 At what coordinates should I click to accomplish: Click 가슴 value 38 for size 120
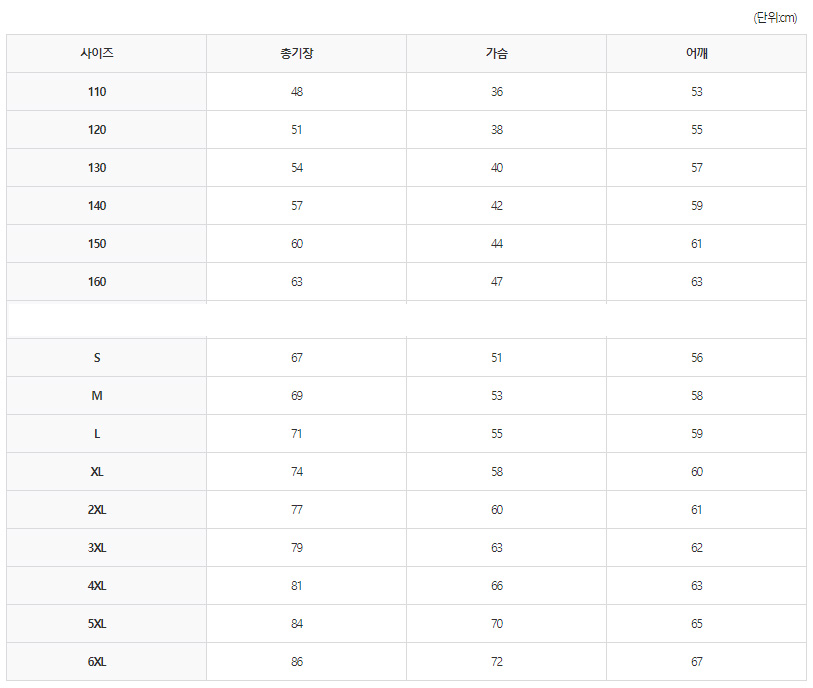pyautogui.click(x=497, y=130)
